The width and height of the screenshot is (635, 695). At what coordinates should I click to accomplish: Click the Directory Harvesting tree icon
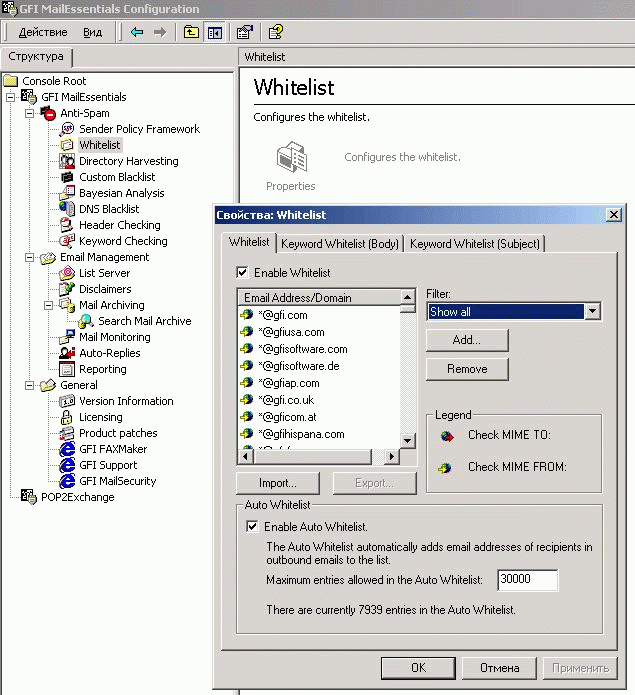[x=67, y=161]
